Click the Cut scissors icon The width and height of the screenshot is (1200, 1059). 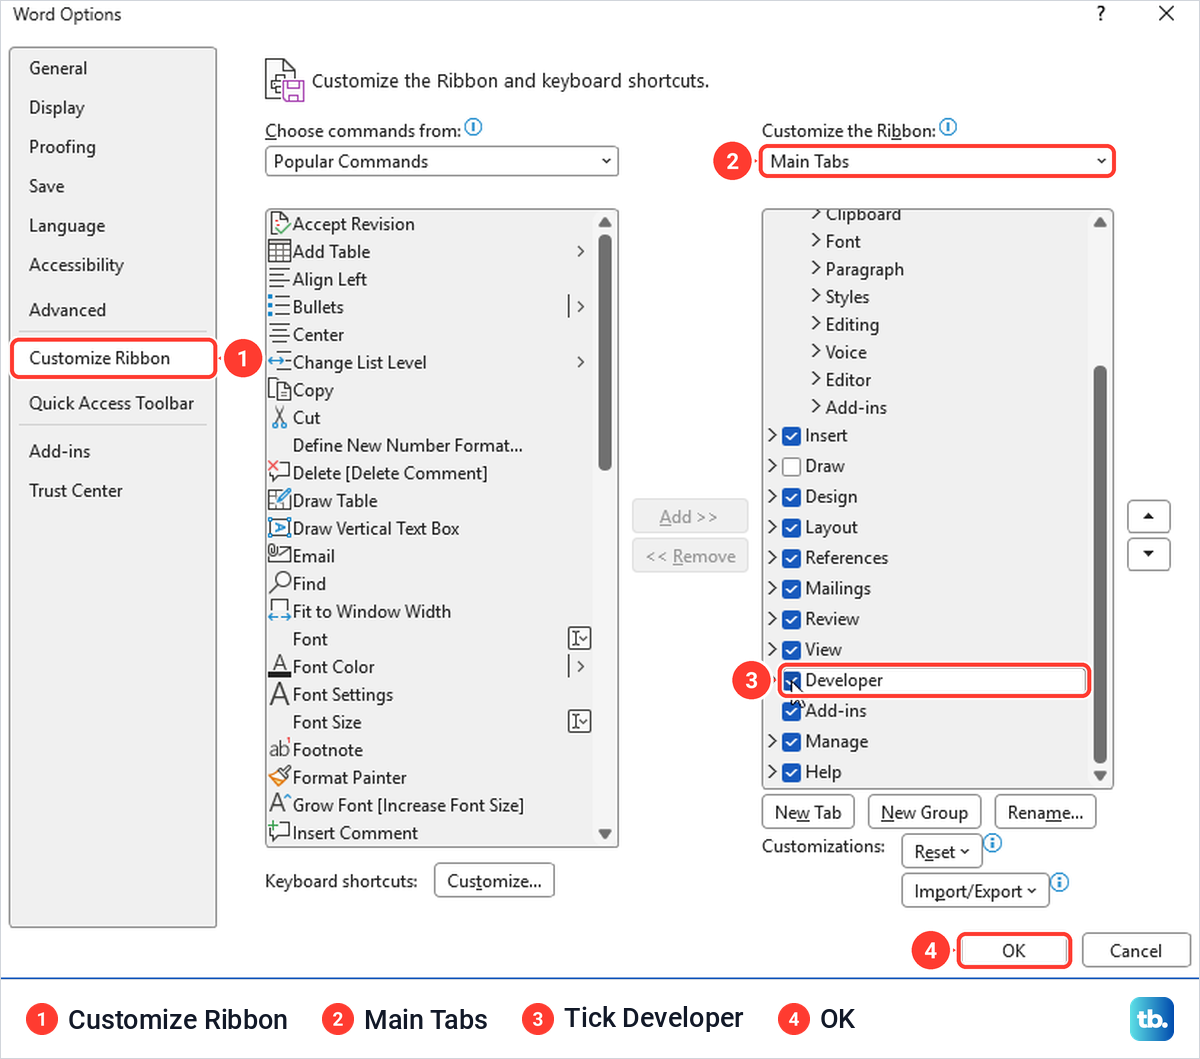coord(280,417)
